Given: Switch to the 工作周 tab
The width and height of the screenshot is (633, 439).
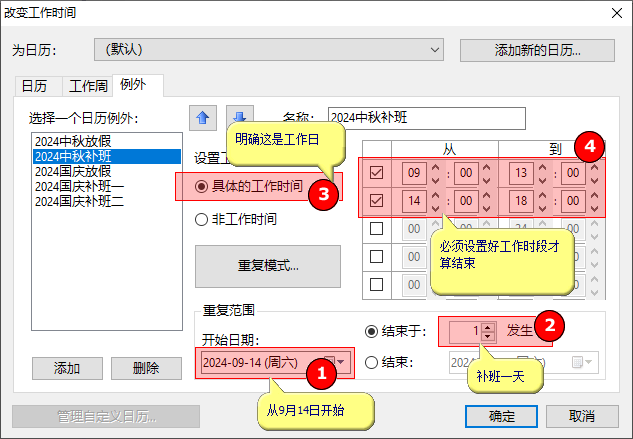Looking at the screenshot, I should (88, 86).
